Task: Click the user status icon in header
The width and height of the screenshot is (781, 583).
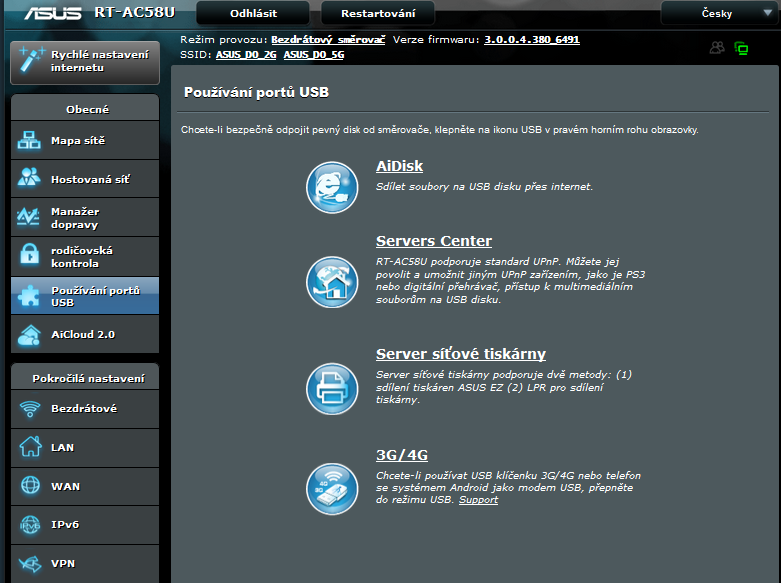Action: coord(717,47)
